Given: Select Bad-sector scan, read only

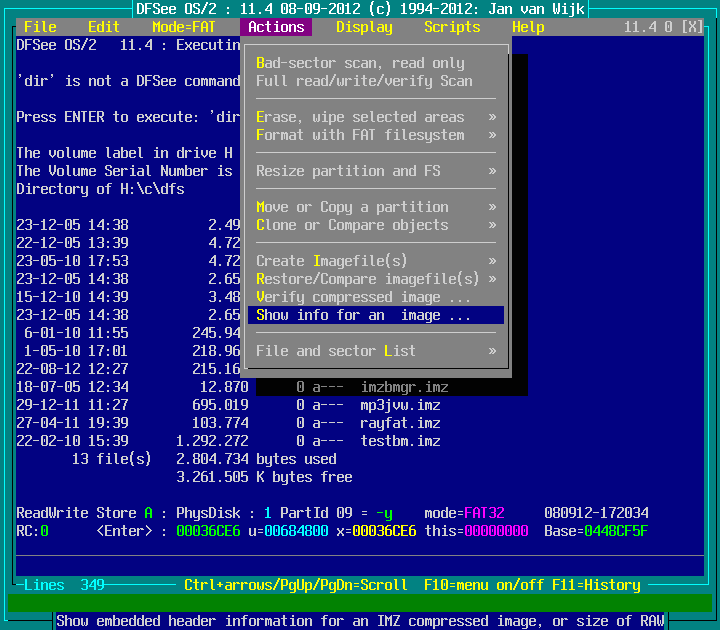Looking at the screenshot, I should tap(360, 63).
